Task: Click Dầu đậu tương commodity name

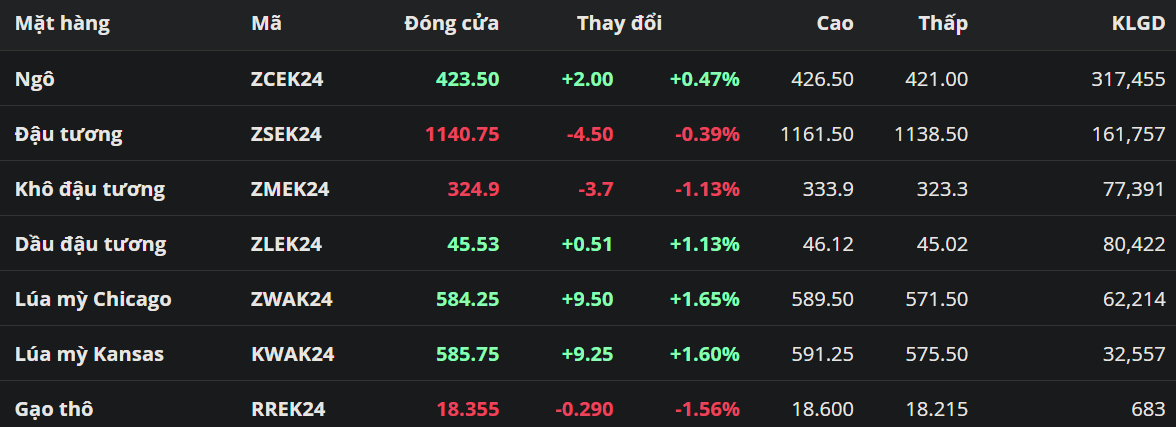Action: tap(91, 244)
